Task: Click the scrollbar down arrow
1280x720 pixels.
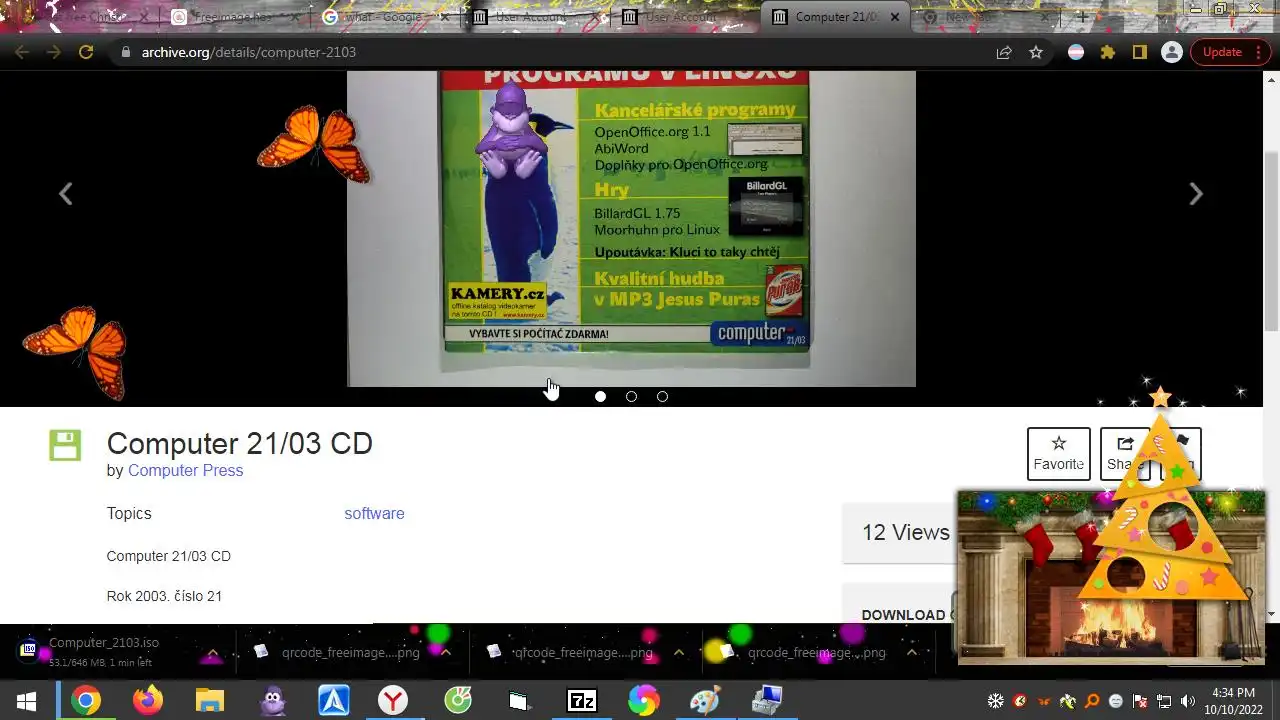Action: [x=1271, y=614]
